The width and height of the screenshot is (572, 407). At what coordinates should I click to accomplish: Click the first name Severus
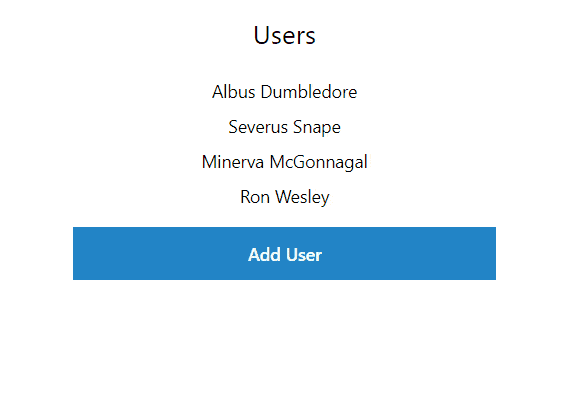258,127
